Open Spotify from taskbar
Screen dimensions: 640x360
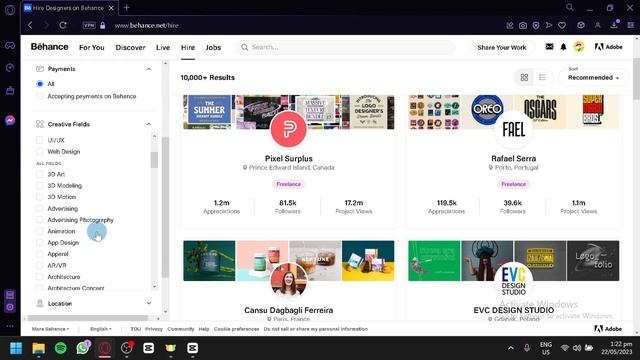point(61,348)
